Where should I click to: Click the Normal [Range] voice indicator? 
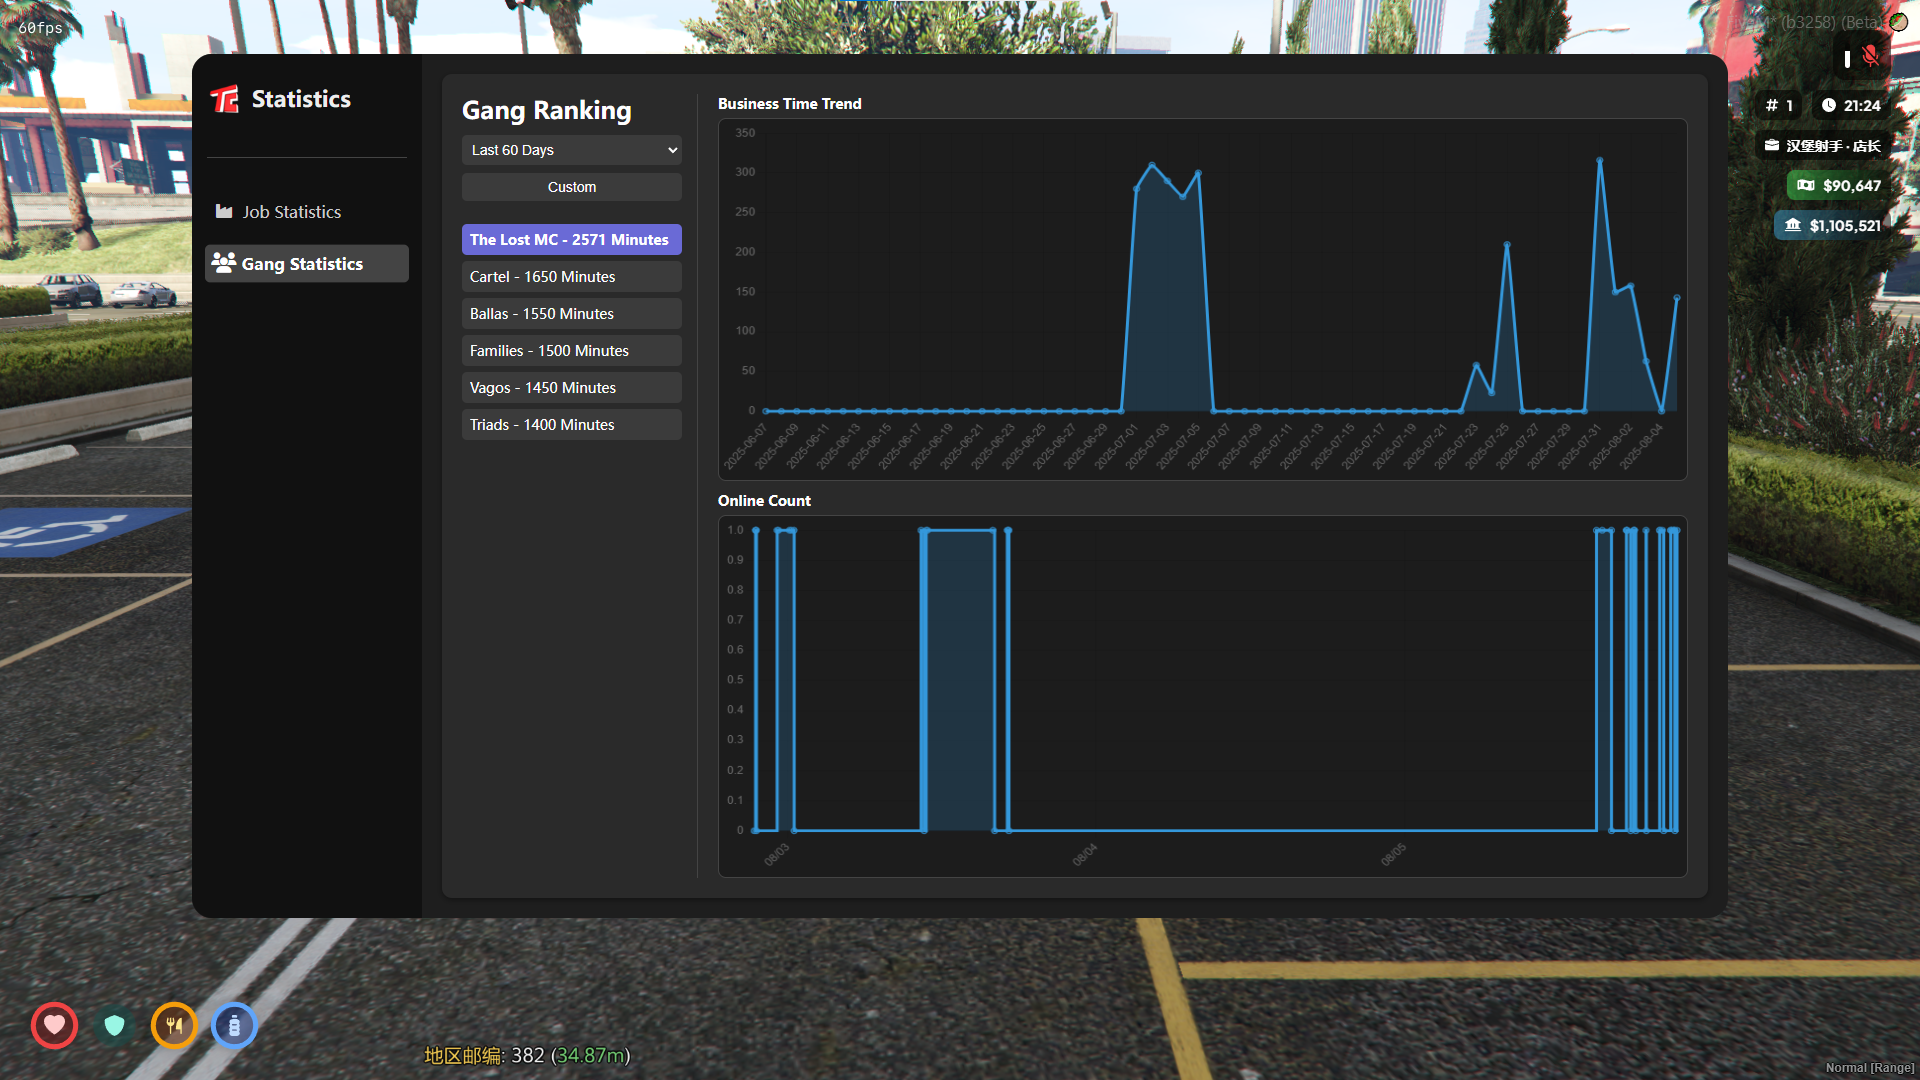(1870, 1068)
